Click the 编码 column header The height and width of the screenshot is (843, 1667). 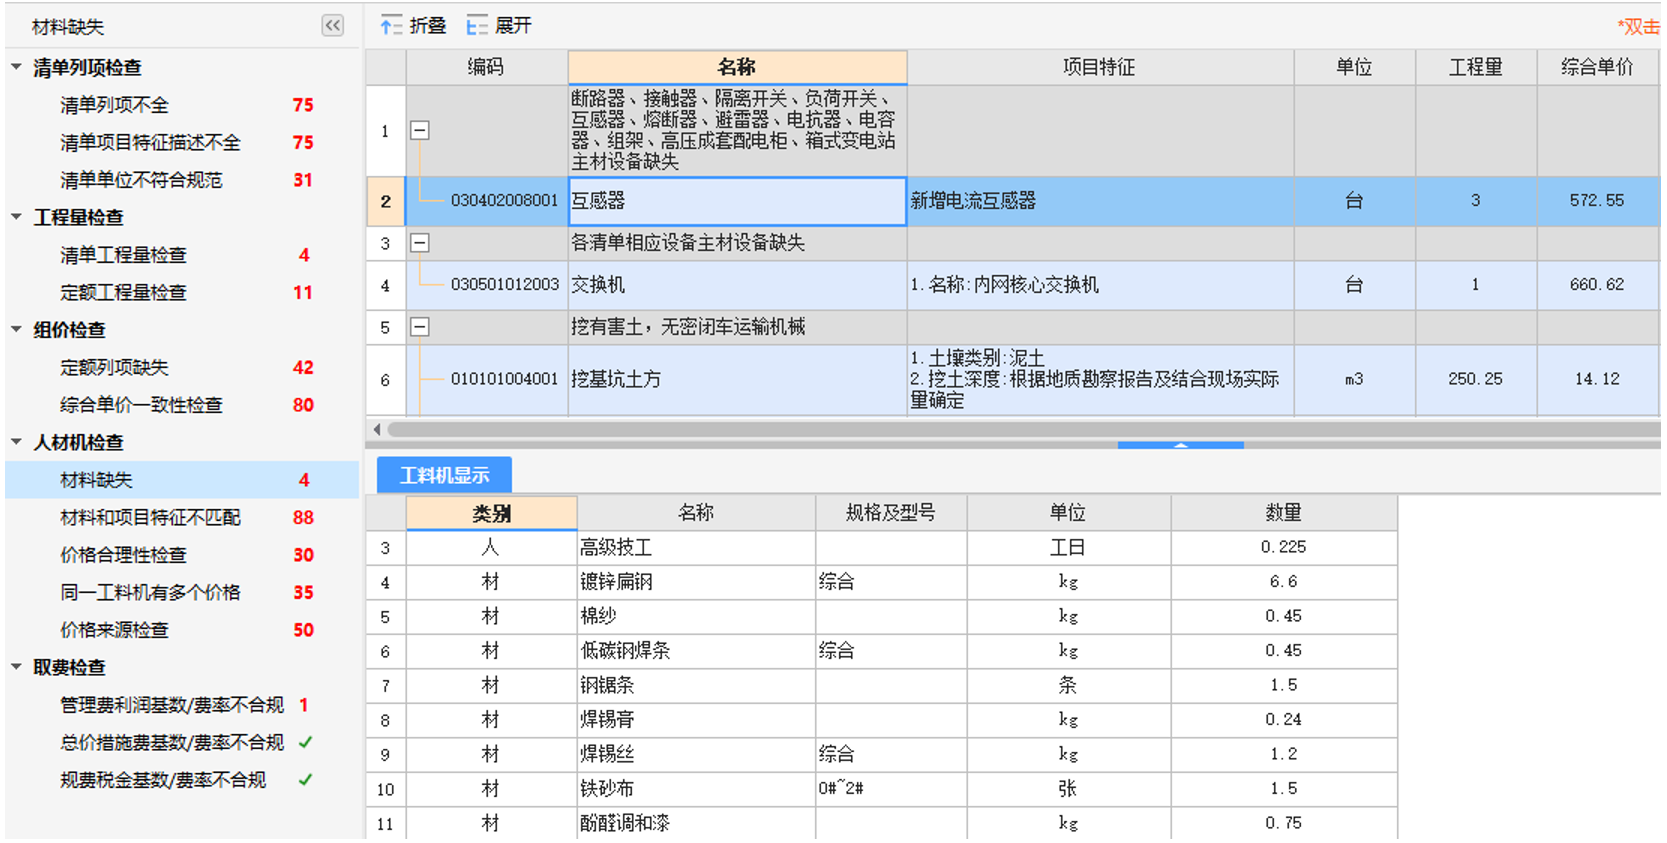[x=486, y=67]
